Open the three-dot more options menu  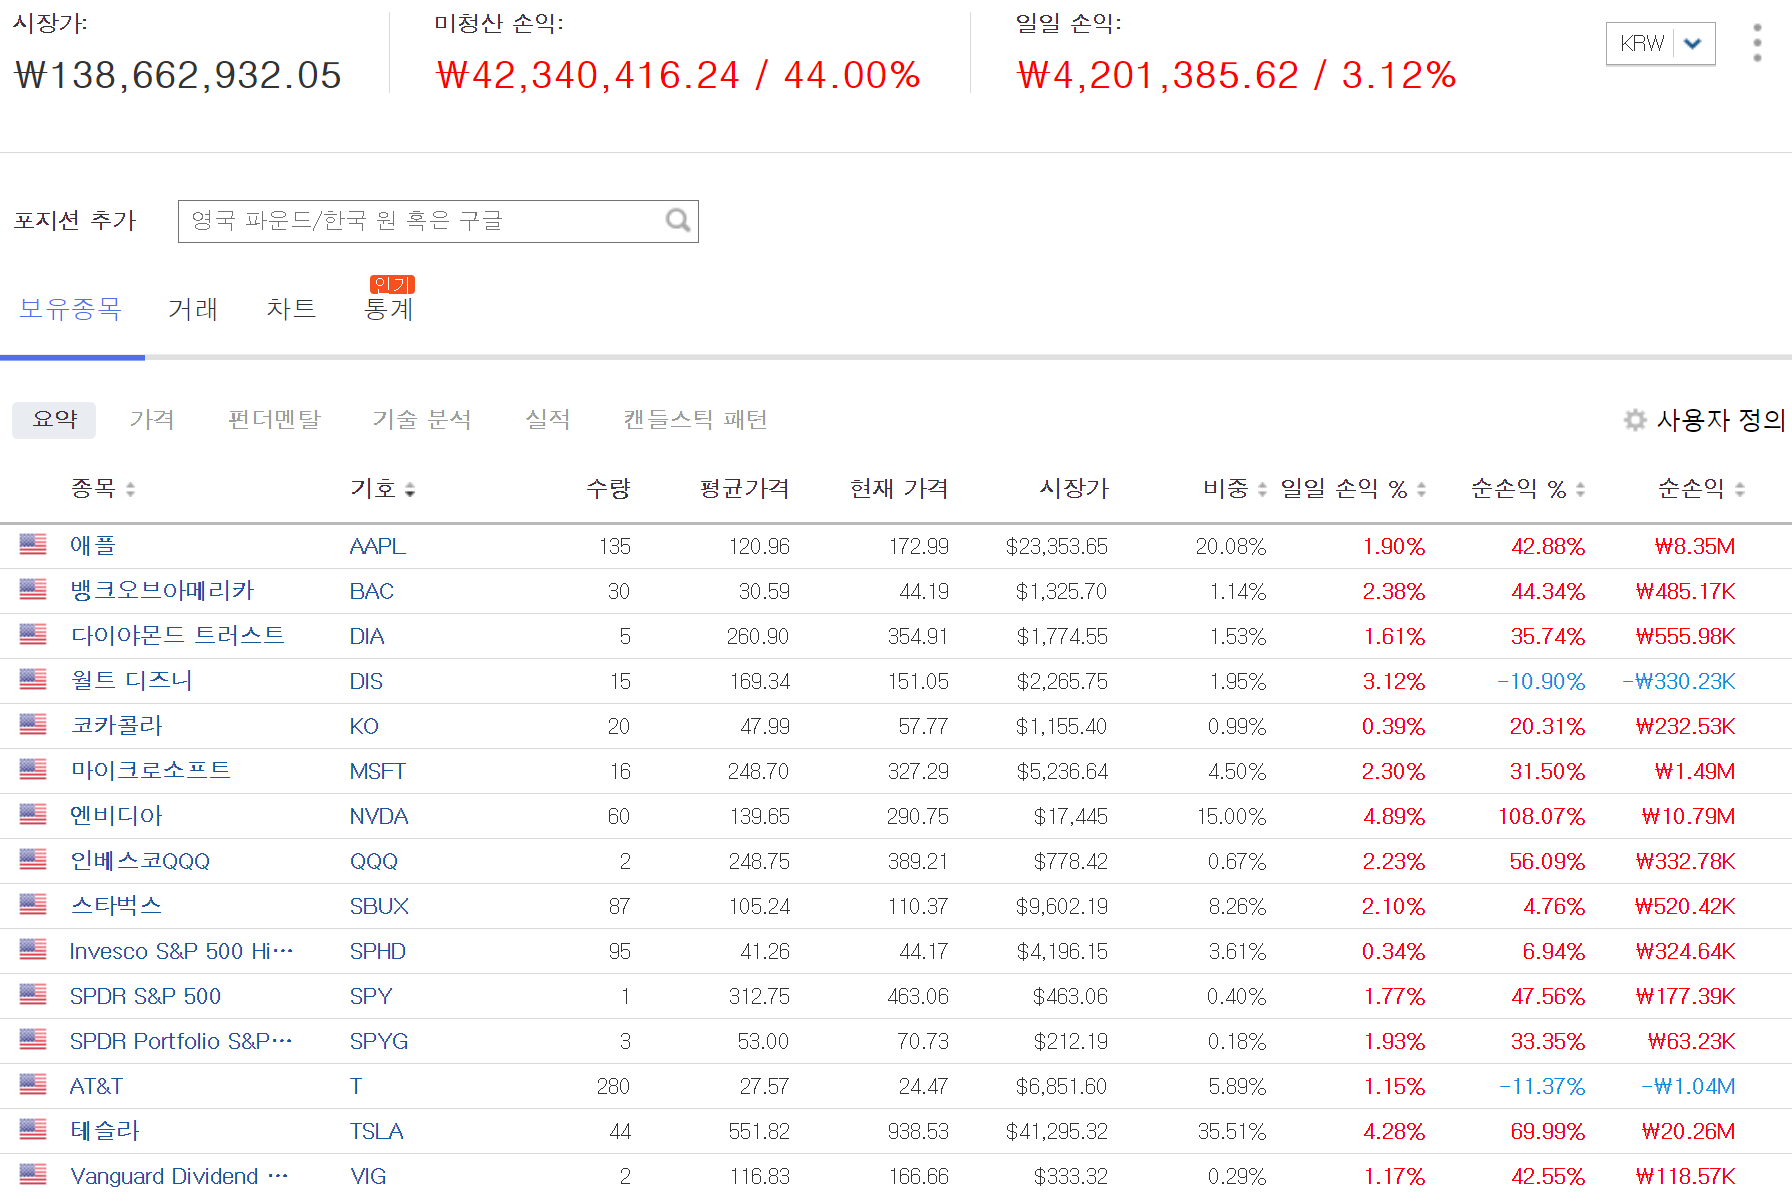point(1757,43)
